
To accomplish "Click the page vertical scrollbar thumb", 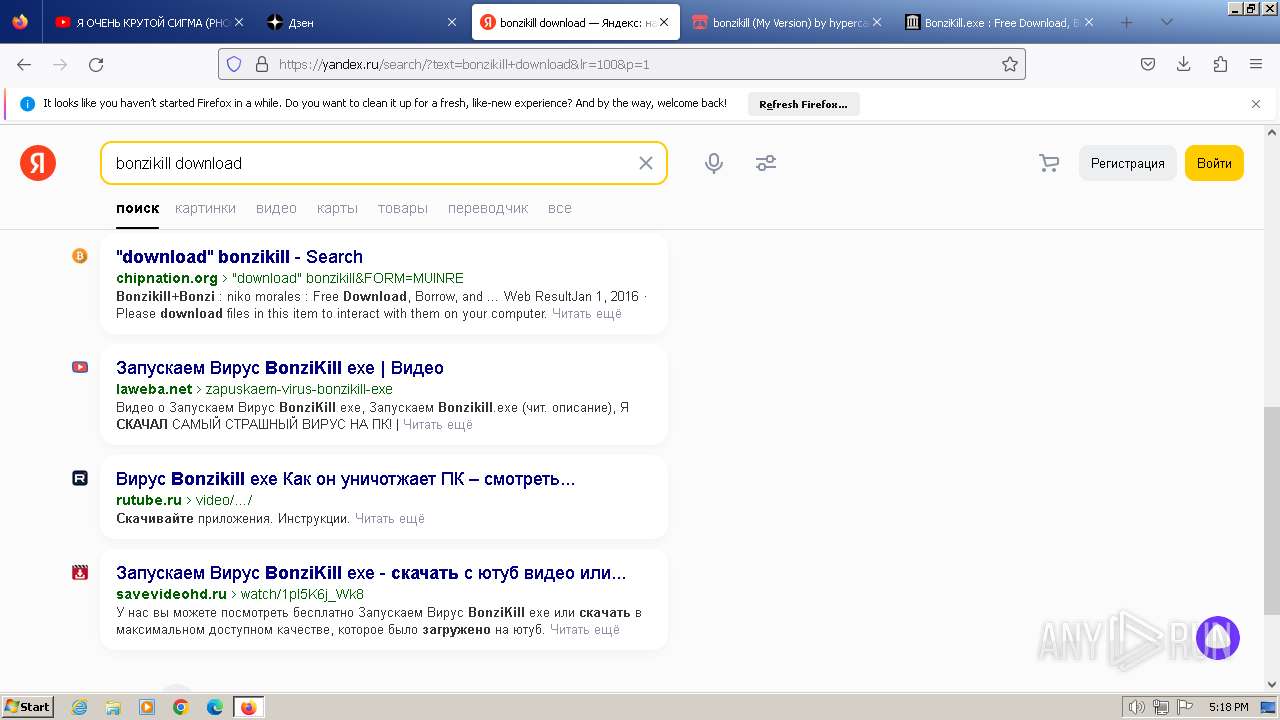I will click(x=1271, y=510).
